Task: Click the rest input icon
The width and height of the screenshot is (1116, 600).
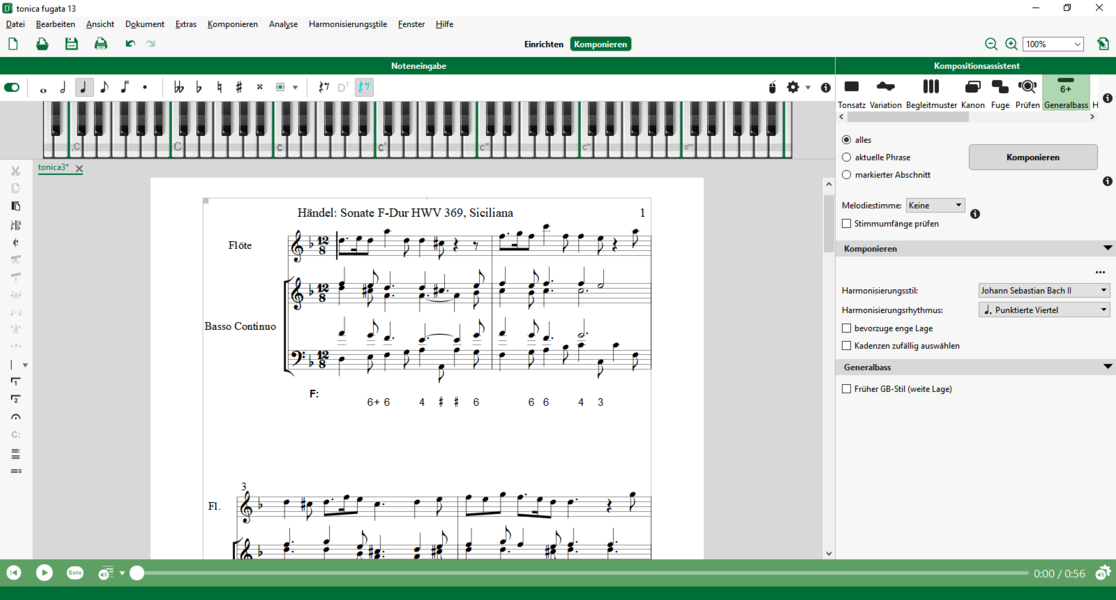Action: [324, 88]
